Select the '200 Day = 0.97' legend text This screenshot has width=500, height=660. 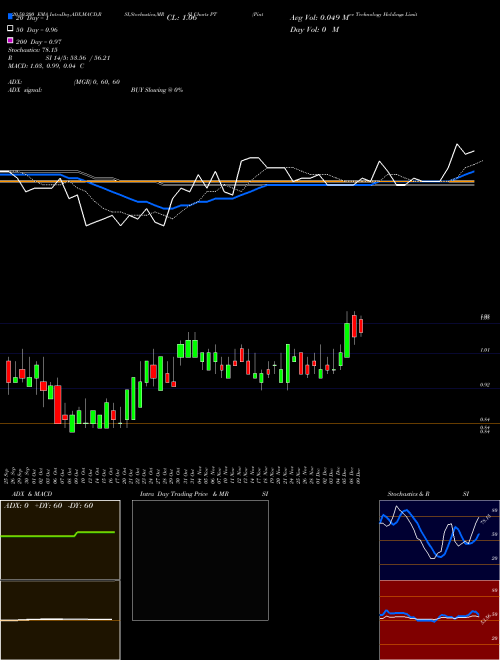(x=38, y=42)
